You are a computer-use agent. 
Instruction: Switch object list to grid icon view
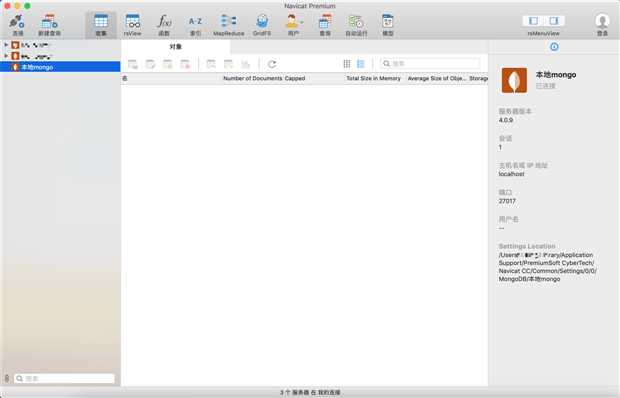(x=347, y=64)
